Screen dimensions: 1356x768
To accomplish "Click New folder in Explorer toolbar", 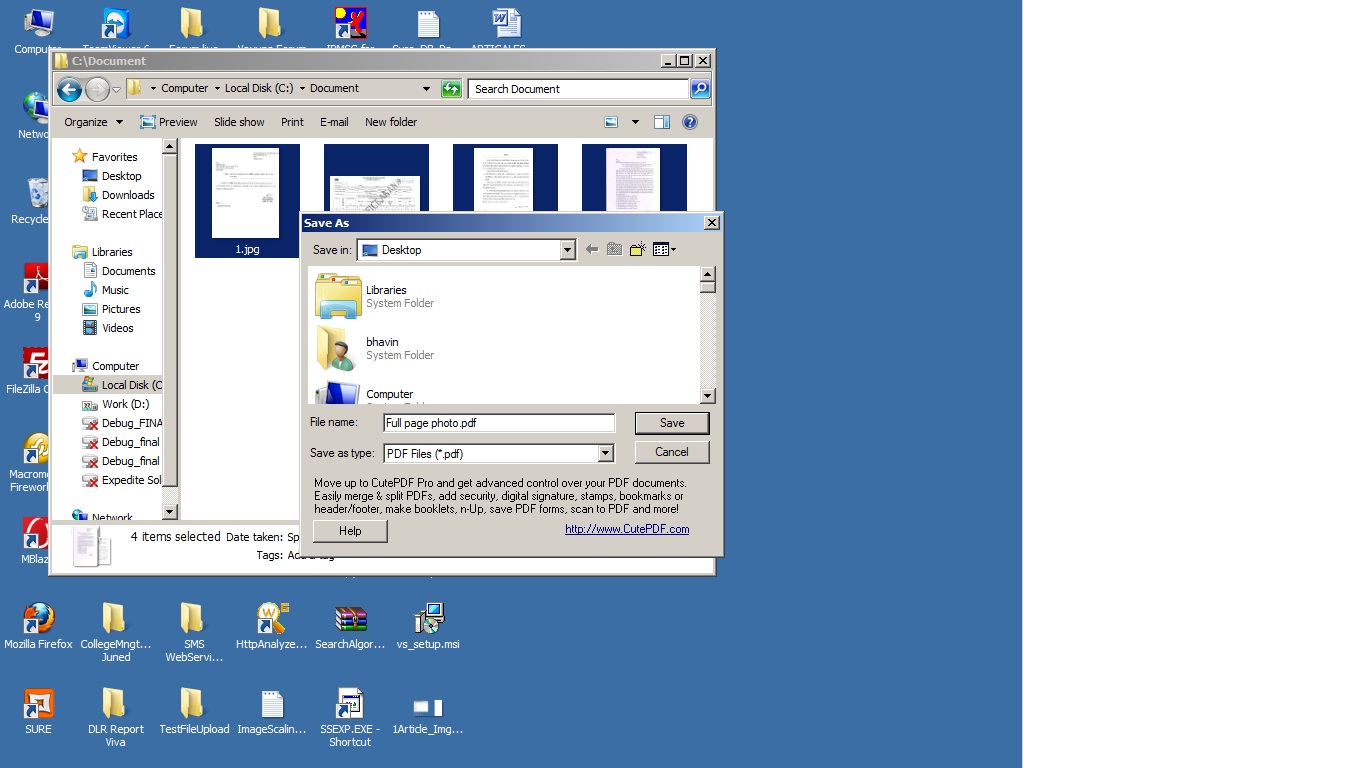I will pyautogui.click(x=391, y=122).
